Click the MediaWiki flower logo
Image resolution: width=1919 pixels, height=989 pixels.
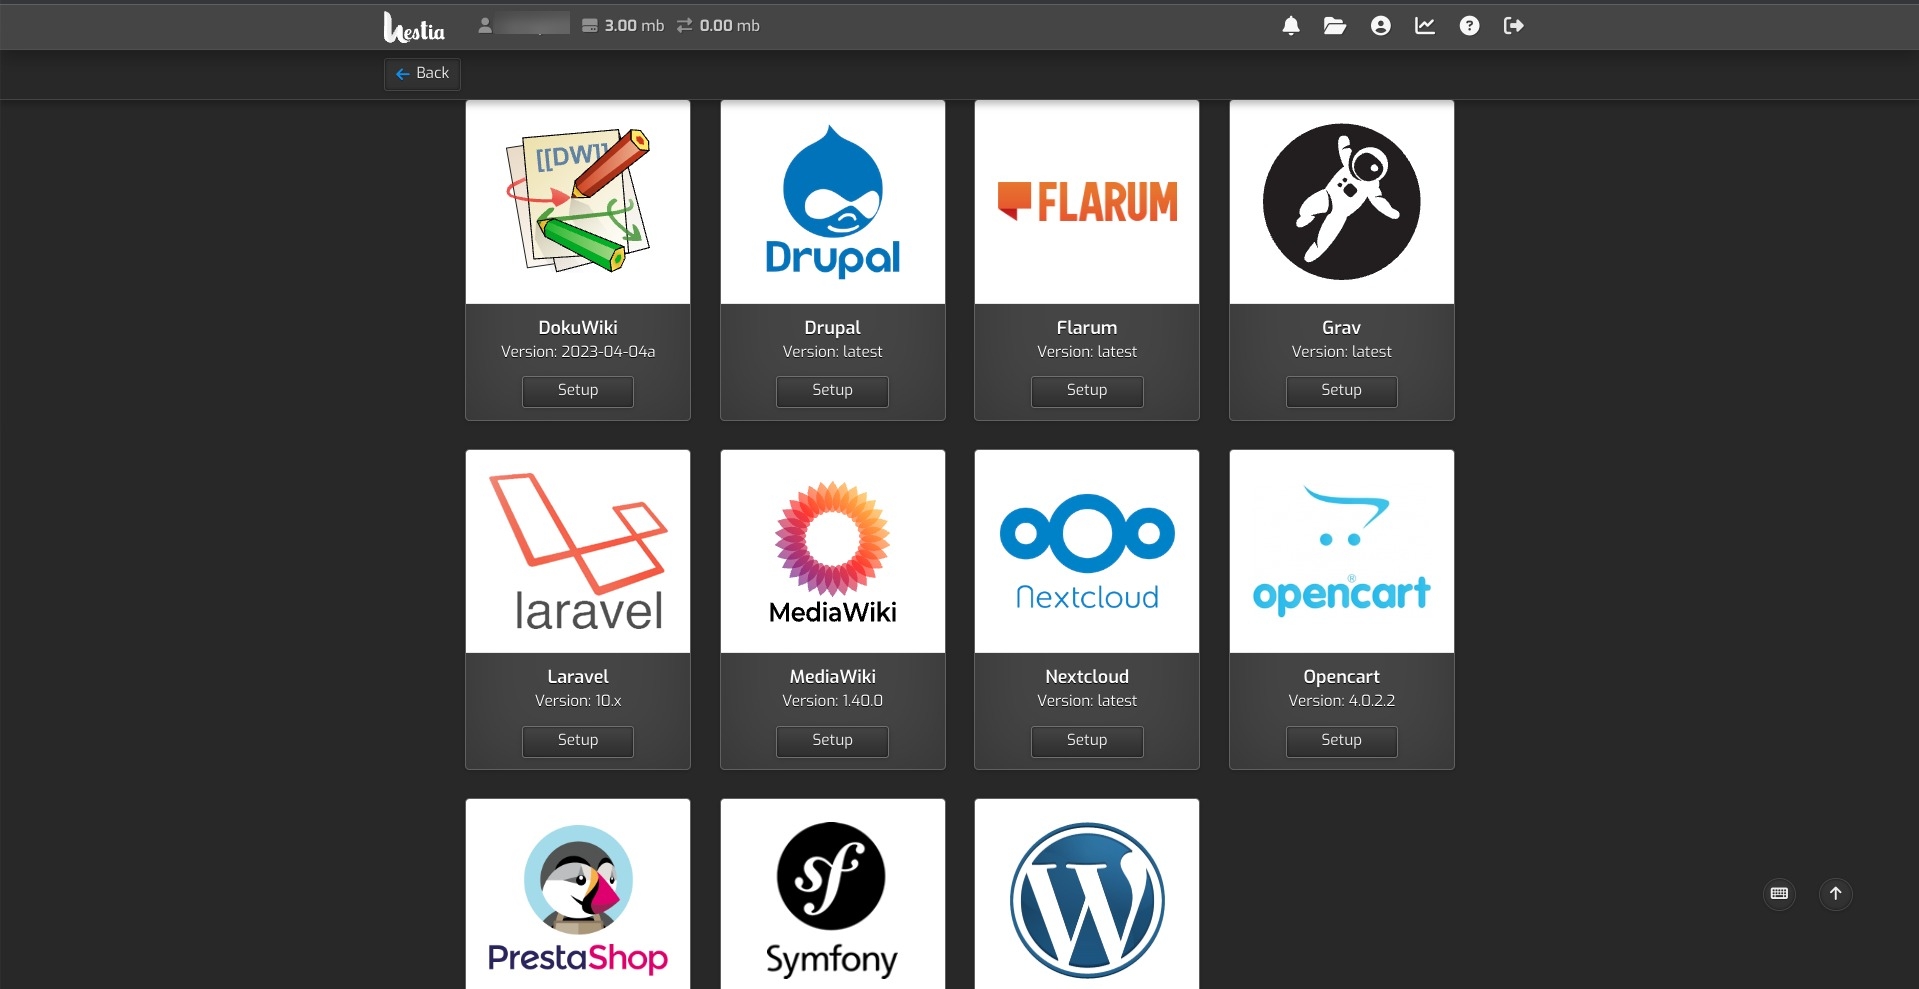(833, 551)
